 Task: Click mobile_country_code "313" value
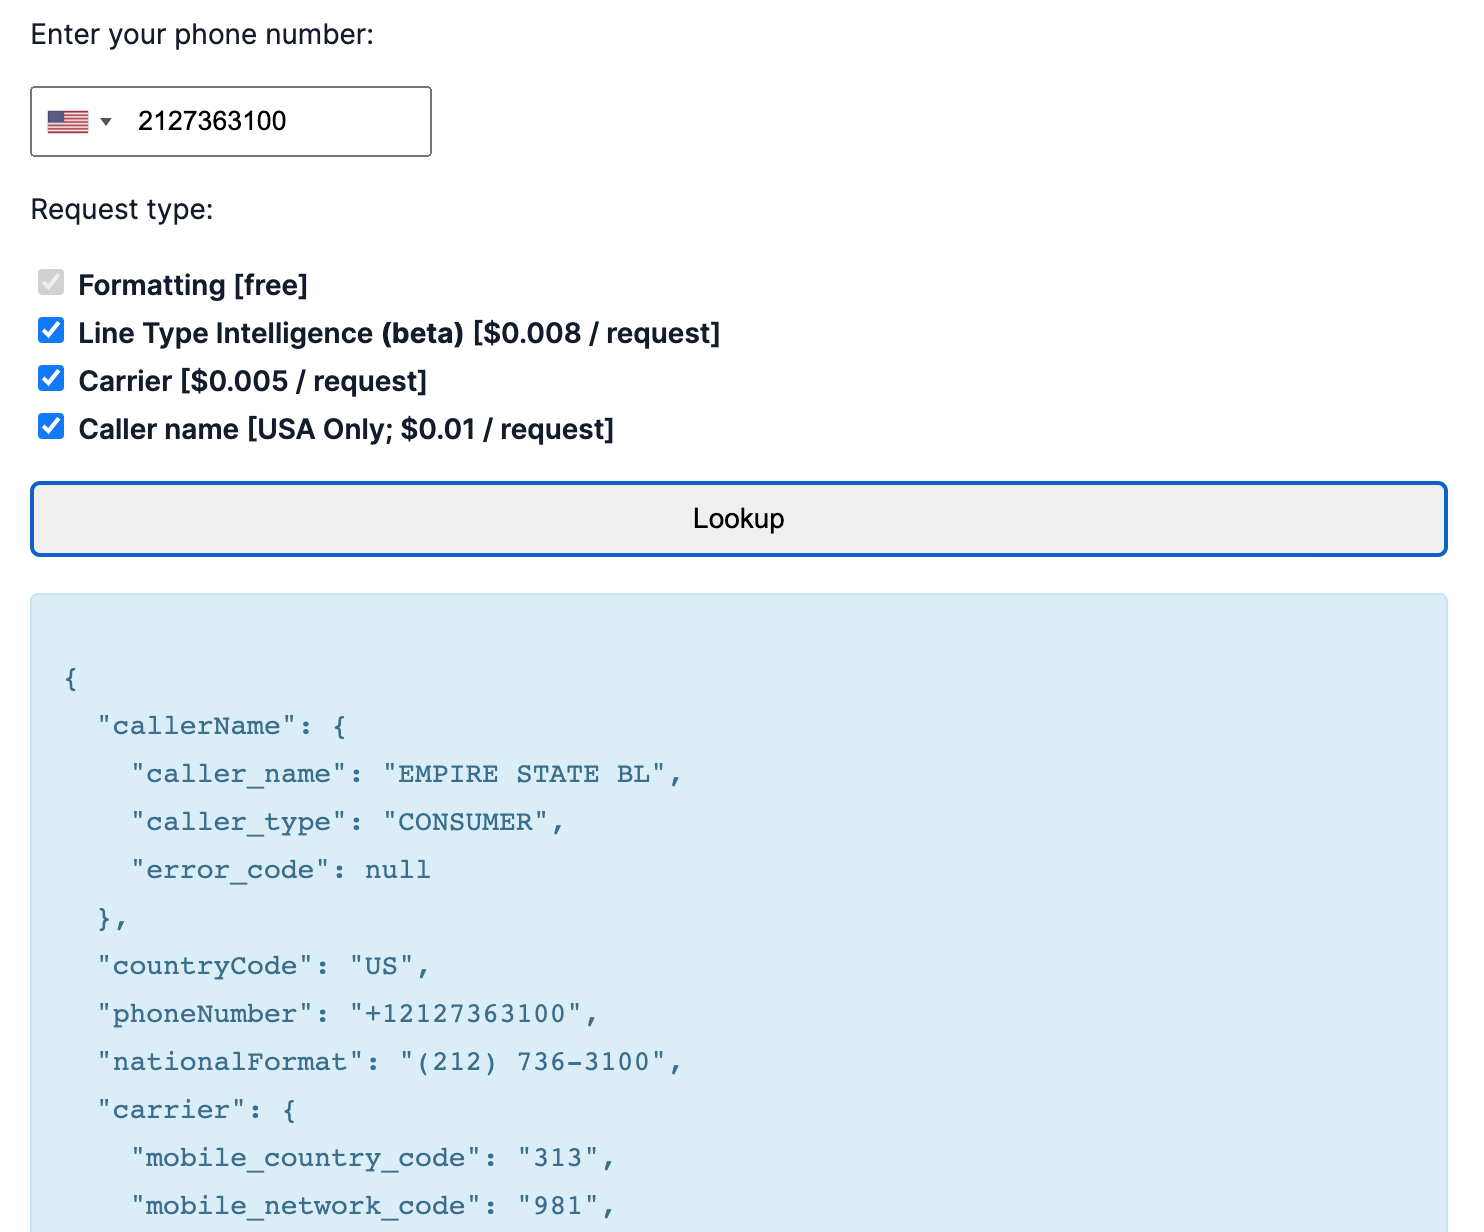coord(558,1158)
